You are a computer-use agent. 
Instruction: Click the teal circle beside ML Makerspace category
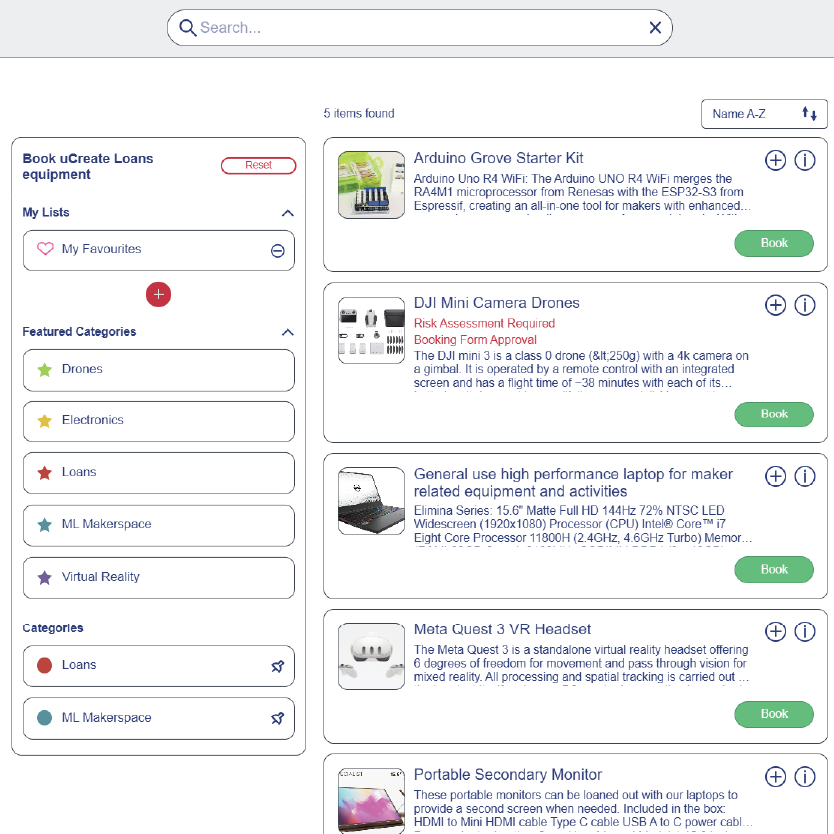click(45, 718)
